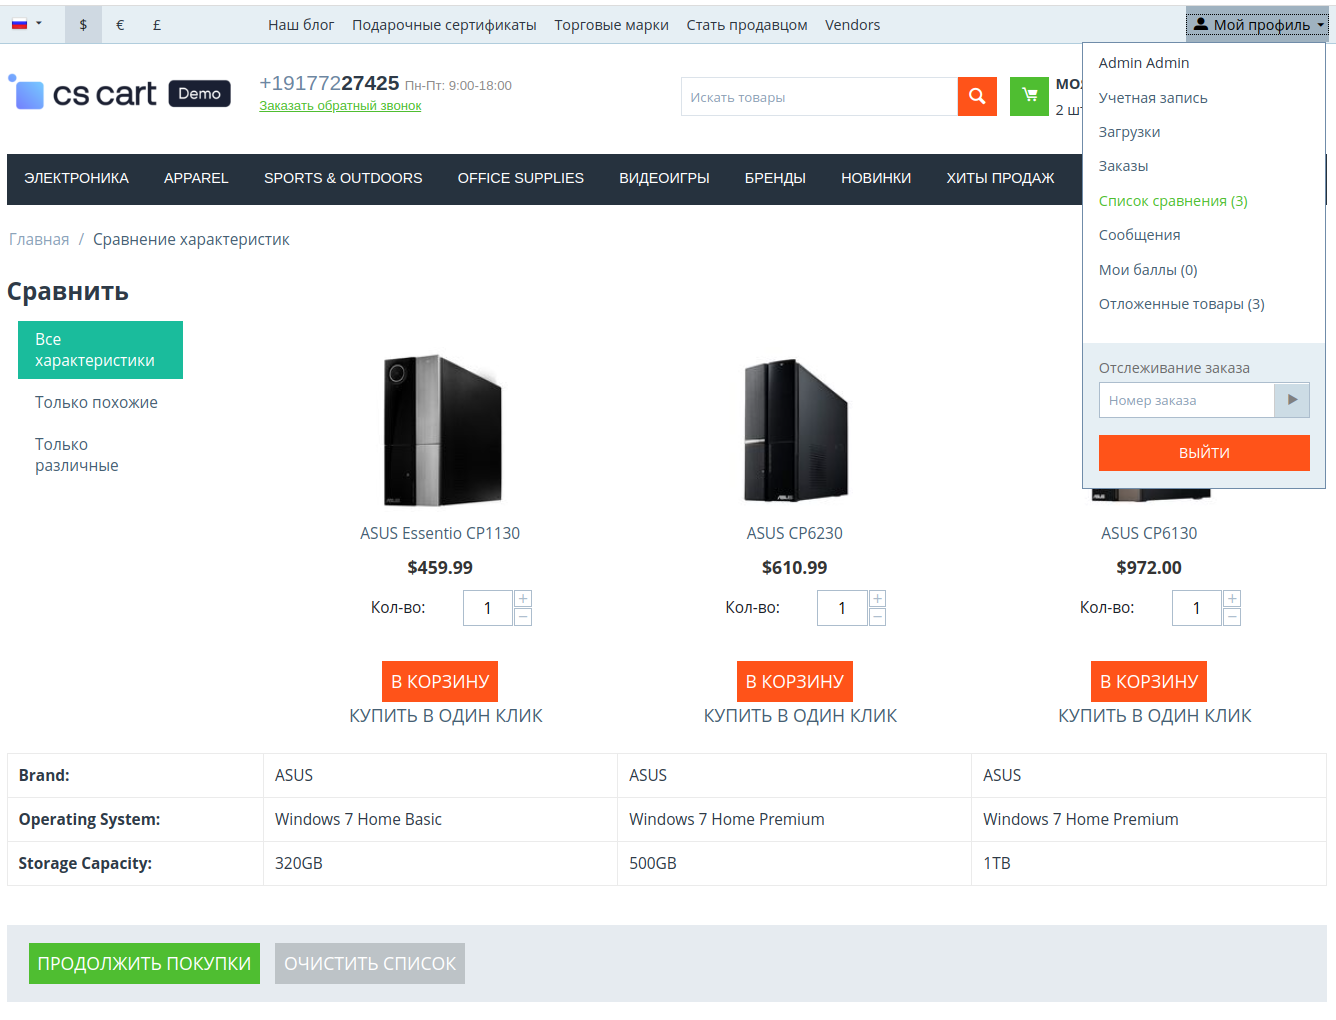Choose pound sterling currency
Screen dimensions: 1336x1020
point(157,25)
